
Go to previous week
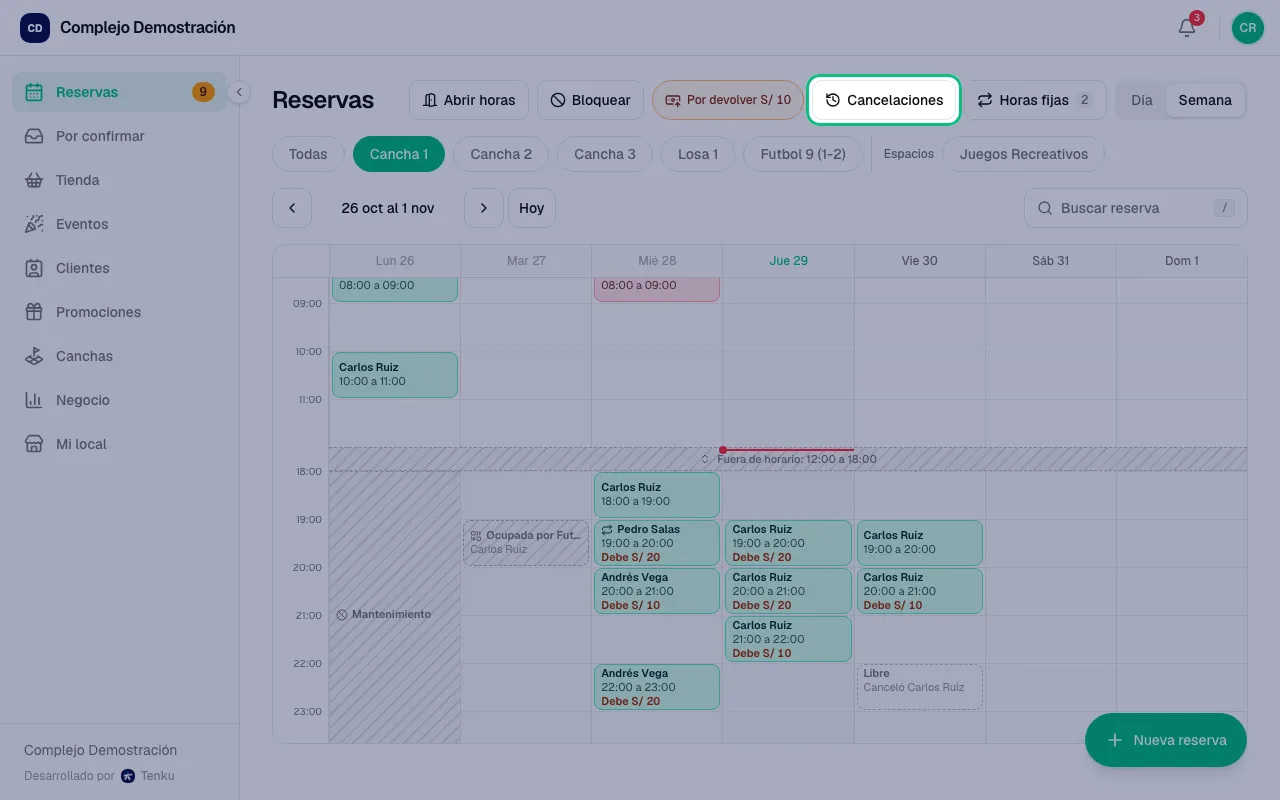pyautogui.click(x=292, y=208)
